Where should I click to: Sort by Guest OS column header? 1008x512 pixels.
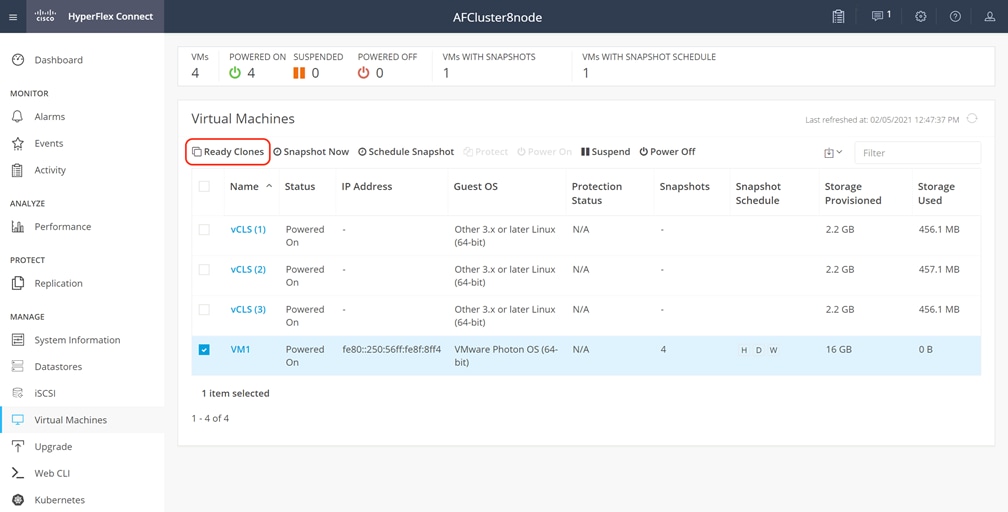pyautogui.click(x=476, y=187)
